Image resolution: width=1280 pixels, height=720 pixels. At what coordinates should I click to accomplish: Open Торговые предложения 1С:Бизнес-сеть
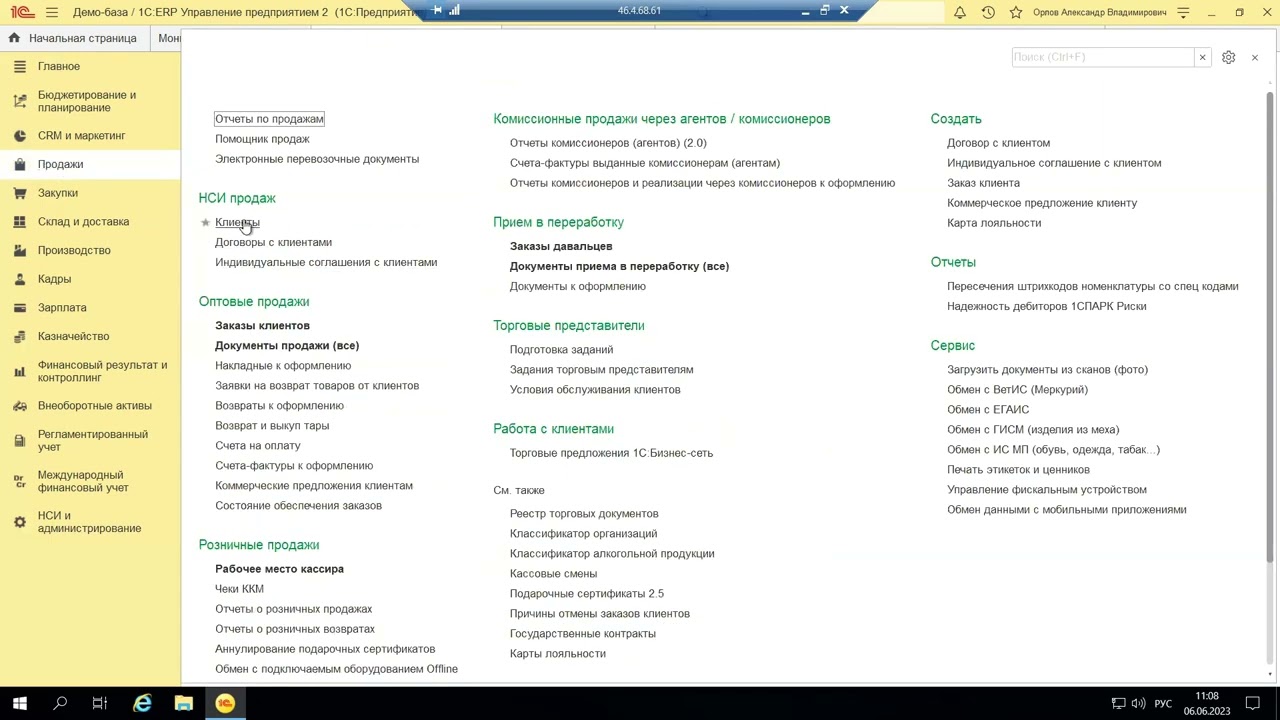pyautogui.click(x=611, y=453)
